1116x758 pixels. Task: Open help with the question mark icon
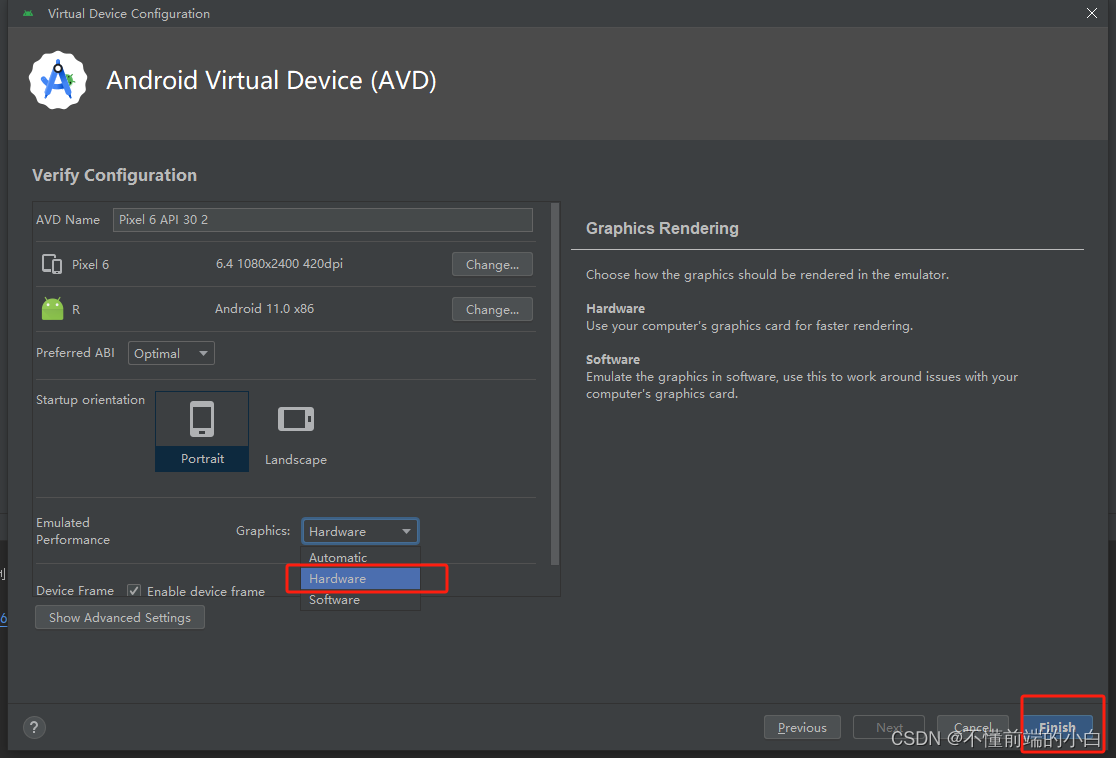(34, 727)
